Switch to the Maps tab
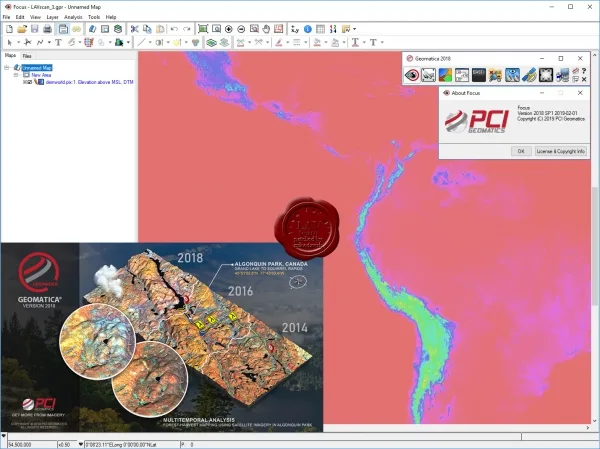Image resolution: width=600 pixels, height=449 pixels. pos(10,56)
